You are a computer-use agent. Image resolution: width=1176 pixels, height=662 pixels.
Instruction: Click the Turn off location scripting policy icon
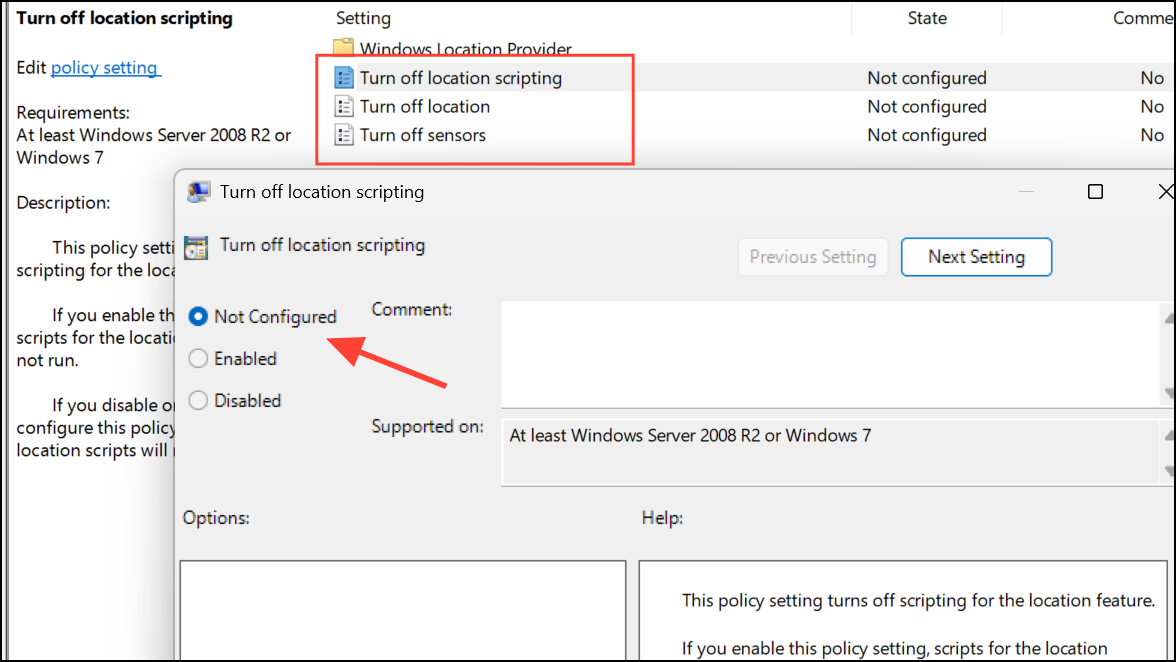pos(344,78)
